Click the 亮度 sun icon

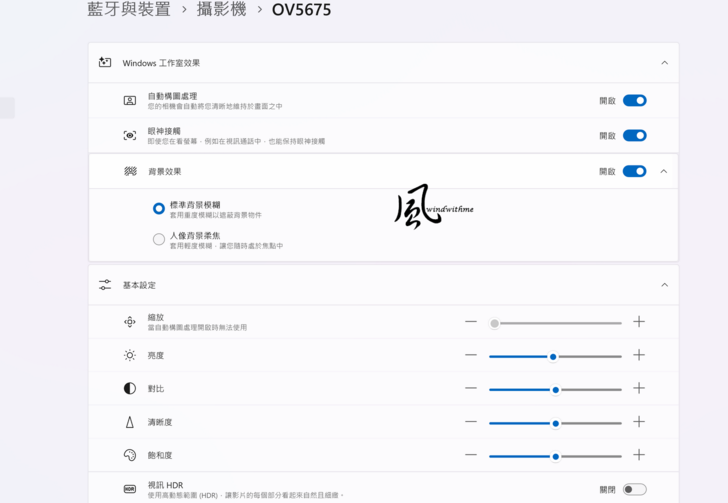click(130, 355)
